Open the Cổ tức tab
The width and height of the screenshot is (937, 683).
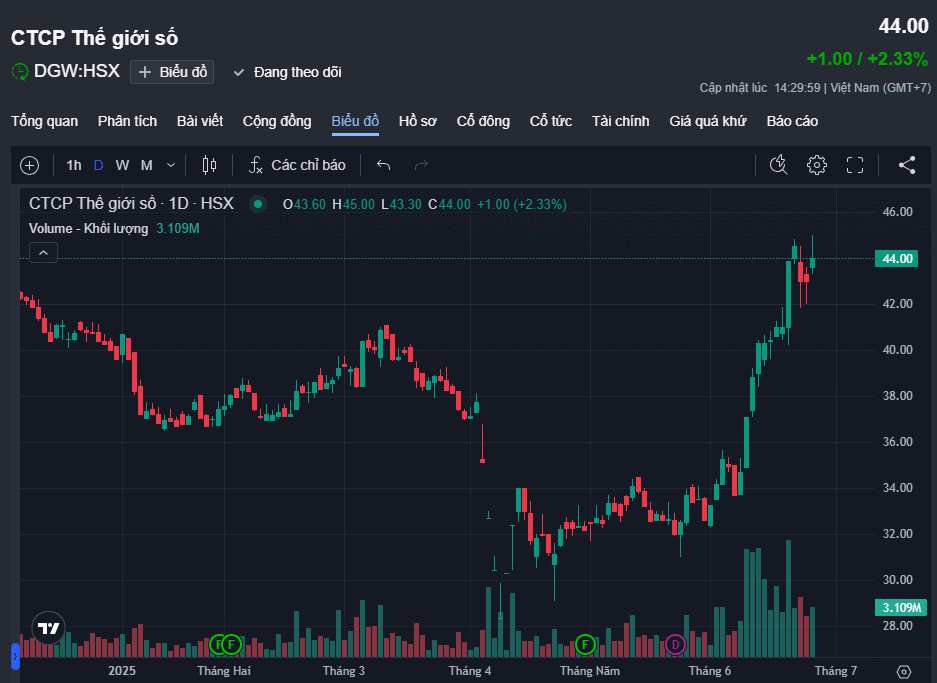[551, 121]
